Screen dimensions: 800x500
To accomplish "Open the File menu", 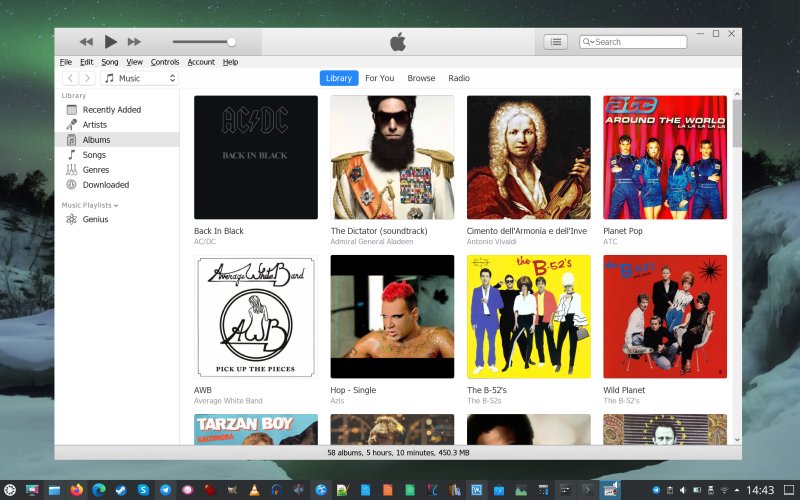I will click(66, 62).
